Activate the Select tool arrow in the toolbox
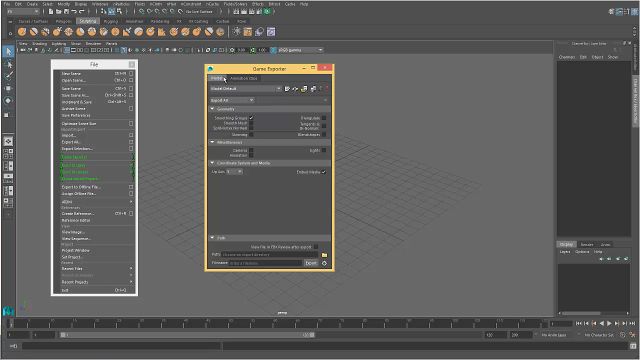Viewport: 640px width, 360px height. click(x=8, y=51)
